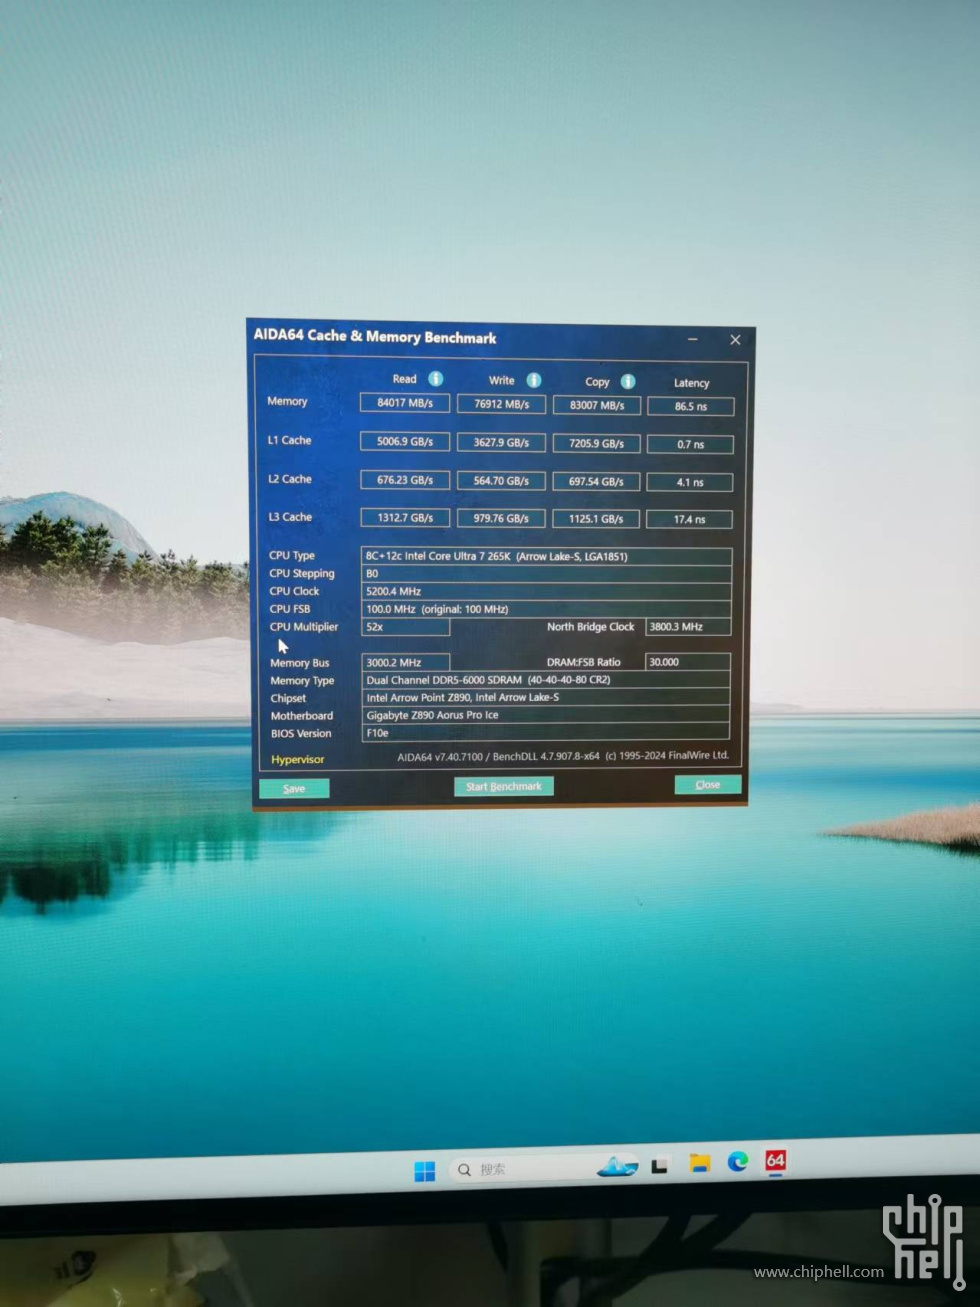Click Memory Bus value 3000.2 MHz
The image size is (980, 1307).
(405, 662)
